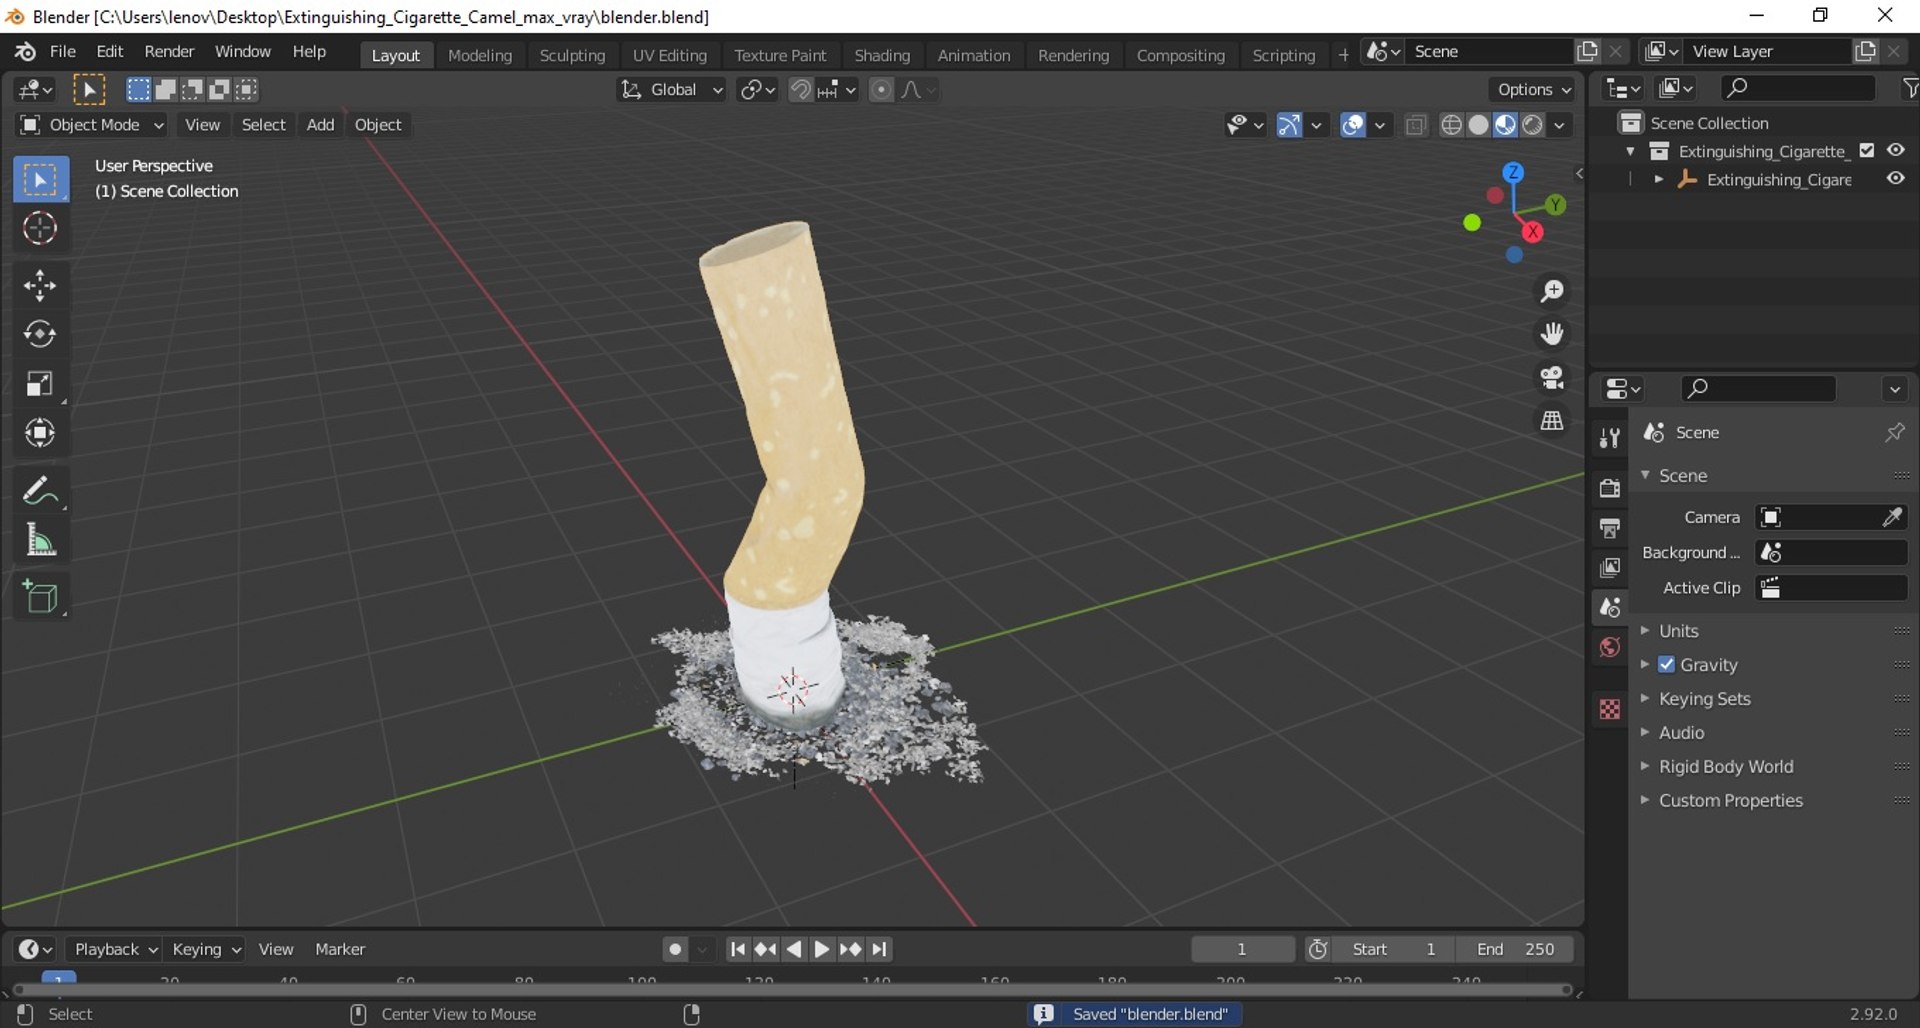Play the animation forward
Viewport: 1920px width, 1028px height.
822,949
